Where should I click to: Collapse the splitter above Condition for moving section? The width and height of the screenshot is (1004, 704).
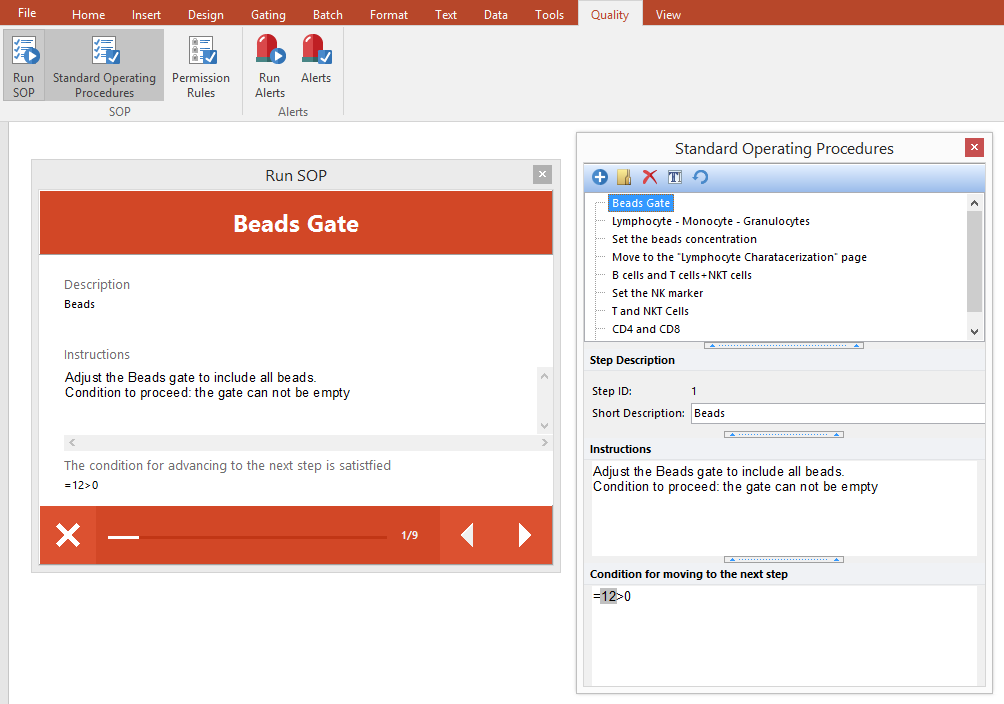(x=784, y=560)
